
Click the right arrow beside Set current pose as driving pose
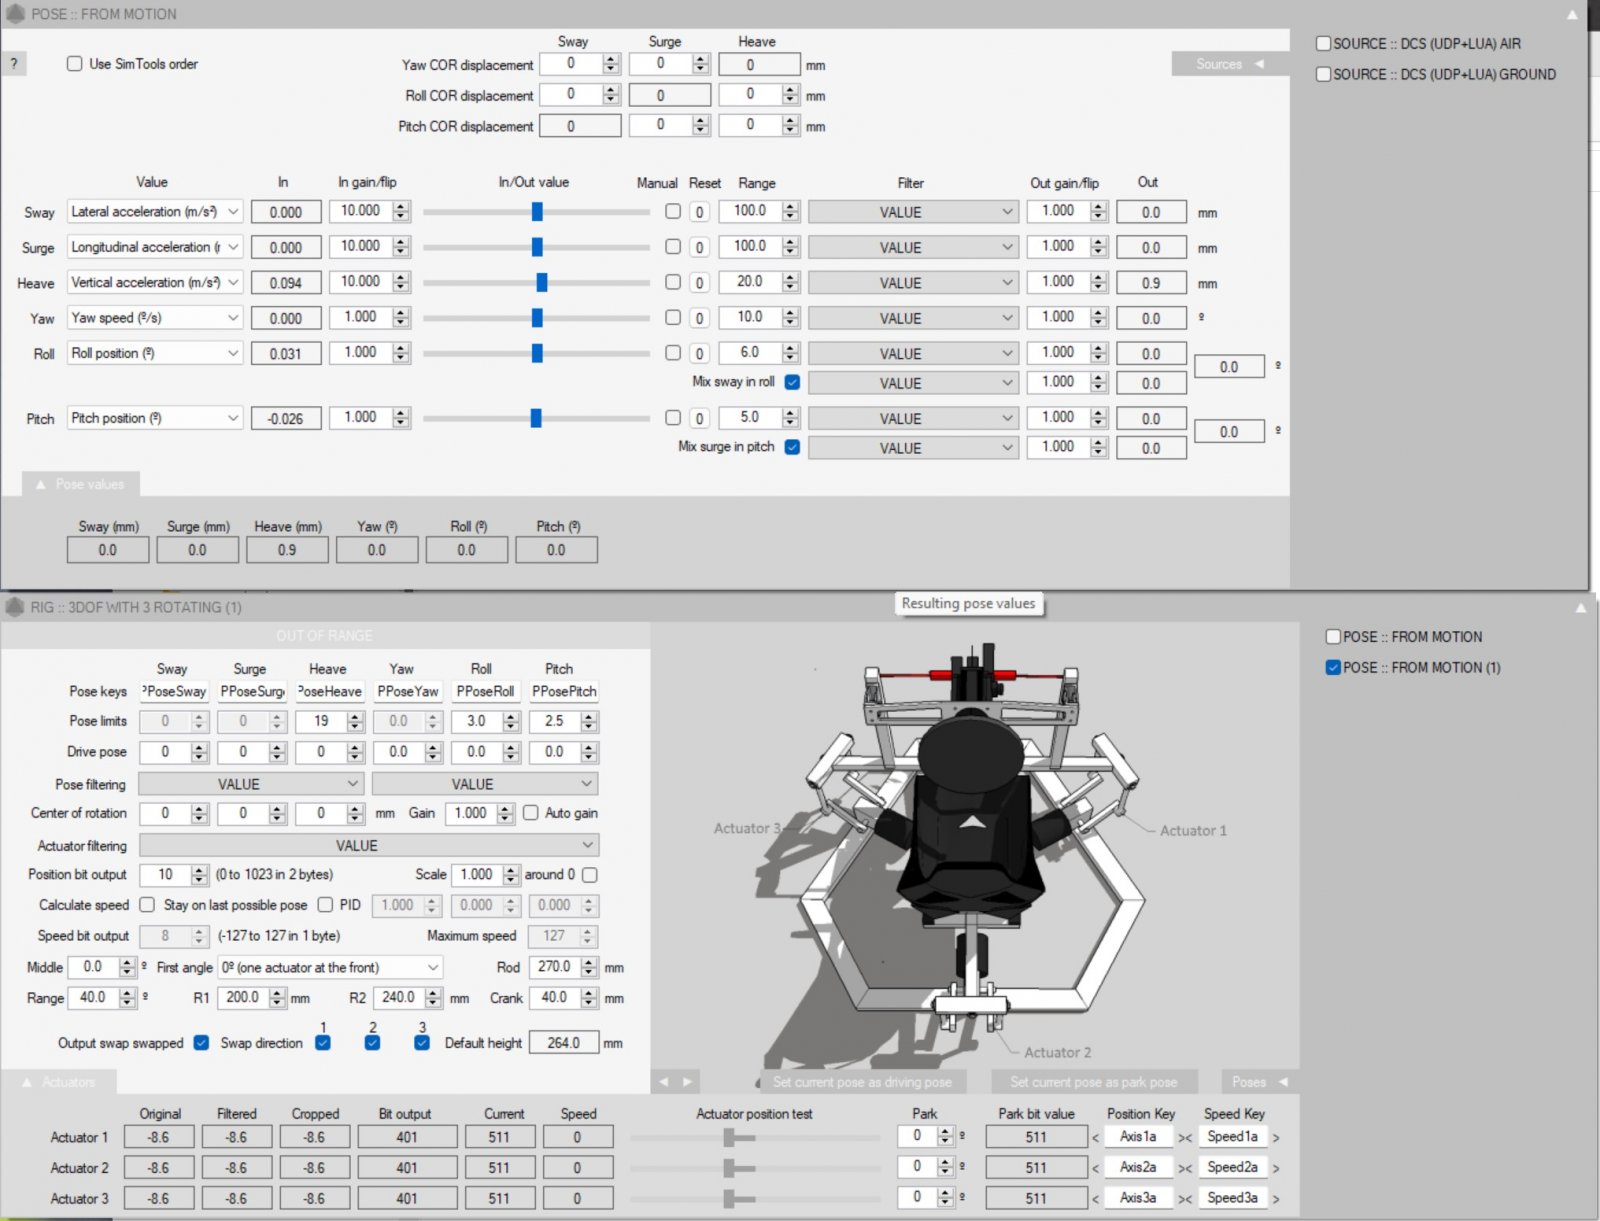[x=687, y=1081]
